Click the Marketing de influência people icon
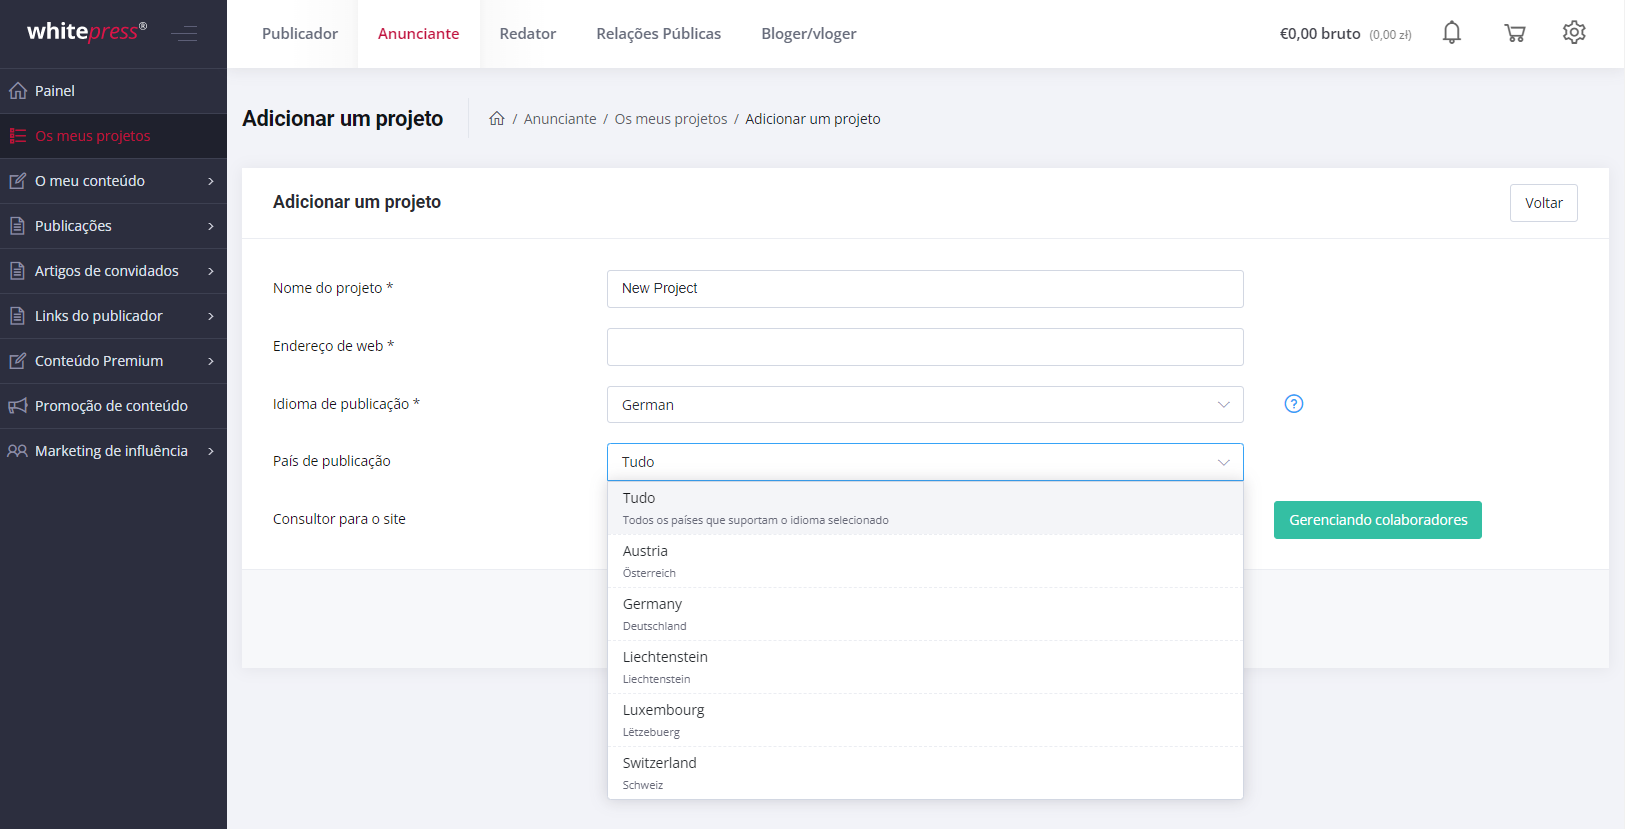The image size is (1625, 829). pyautogui.click(x=18, y=451)
